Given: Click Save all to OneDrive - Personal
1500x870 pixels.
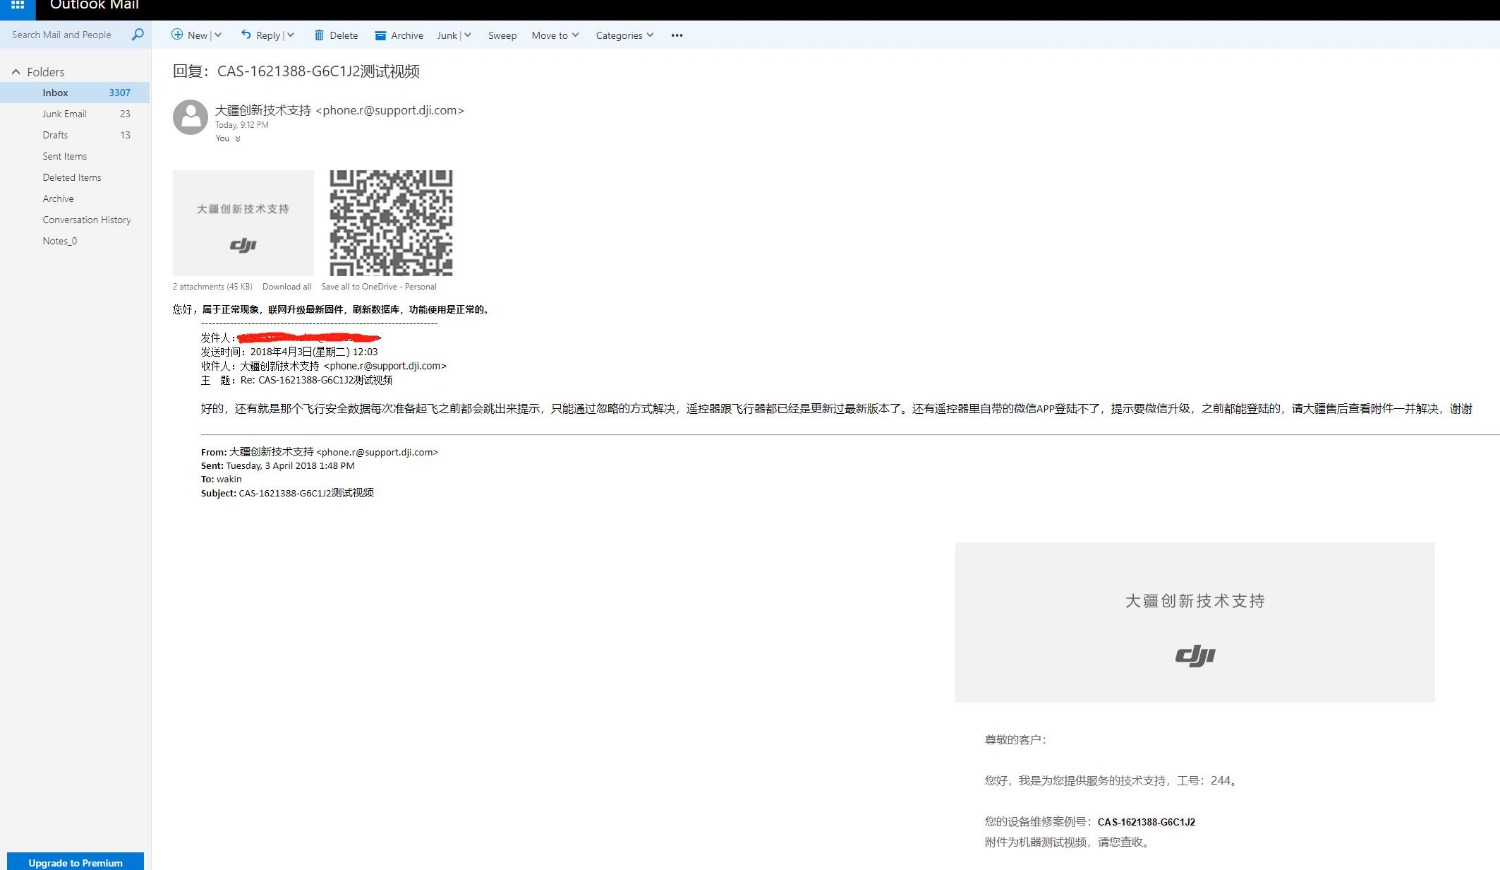Looking at the screenshot, I should tap(379, 287).
